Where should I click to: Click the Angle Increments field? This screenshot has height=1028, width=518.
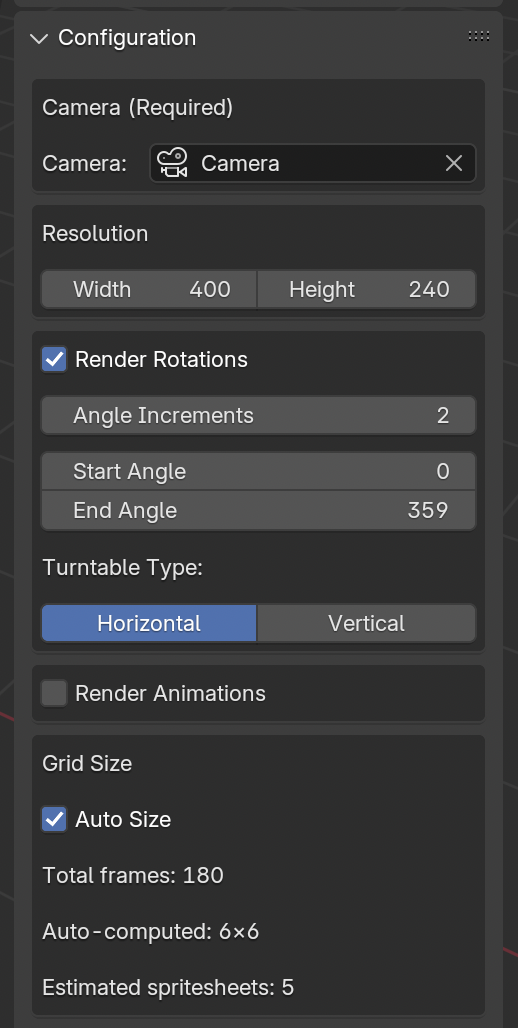click(258, 415)
